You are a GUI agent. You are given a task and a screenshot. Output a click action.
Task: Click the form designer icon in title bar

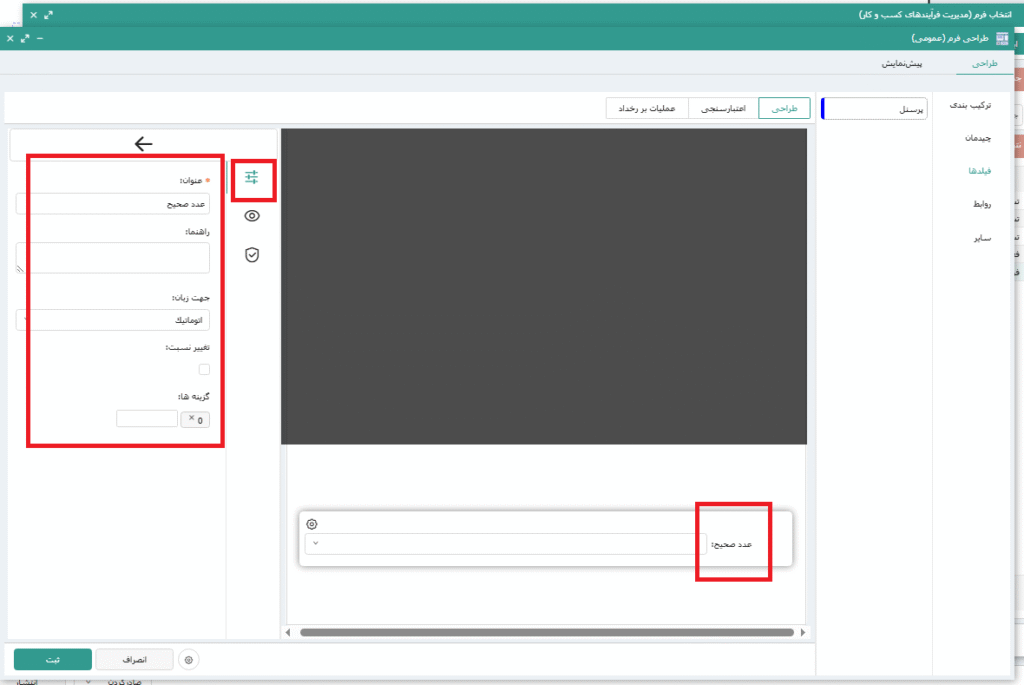1002,38
